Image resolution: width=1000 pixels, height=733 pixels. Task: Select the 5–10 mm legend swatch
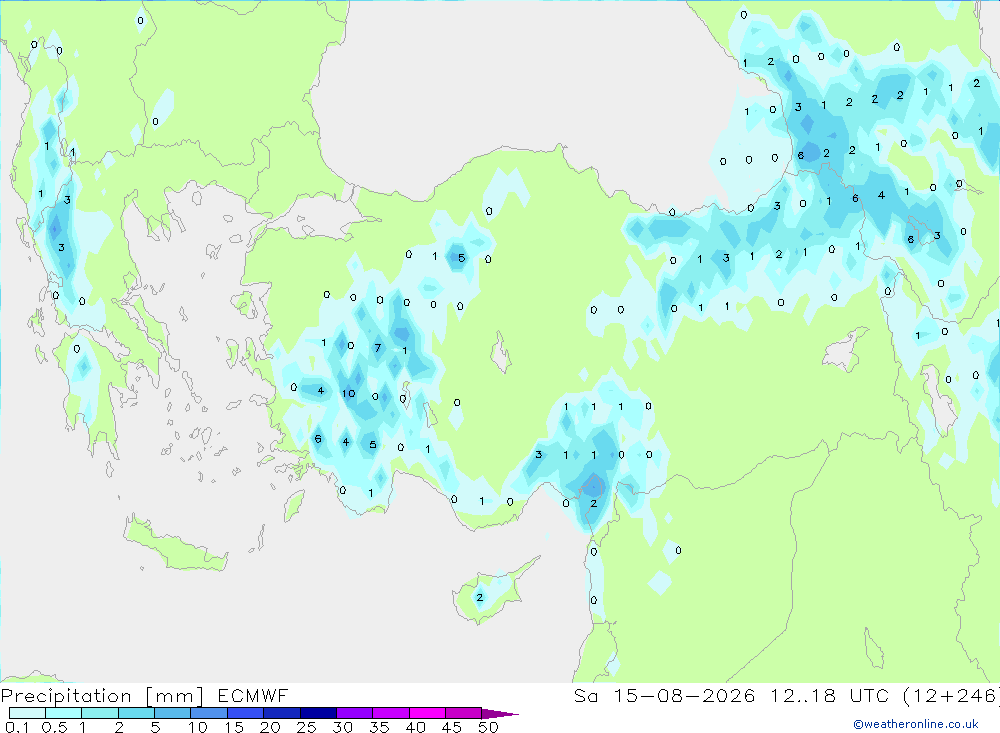click(172, 713)
